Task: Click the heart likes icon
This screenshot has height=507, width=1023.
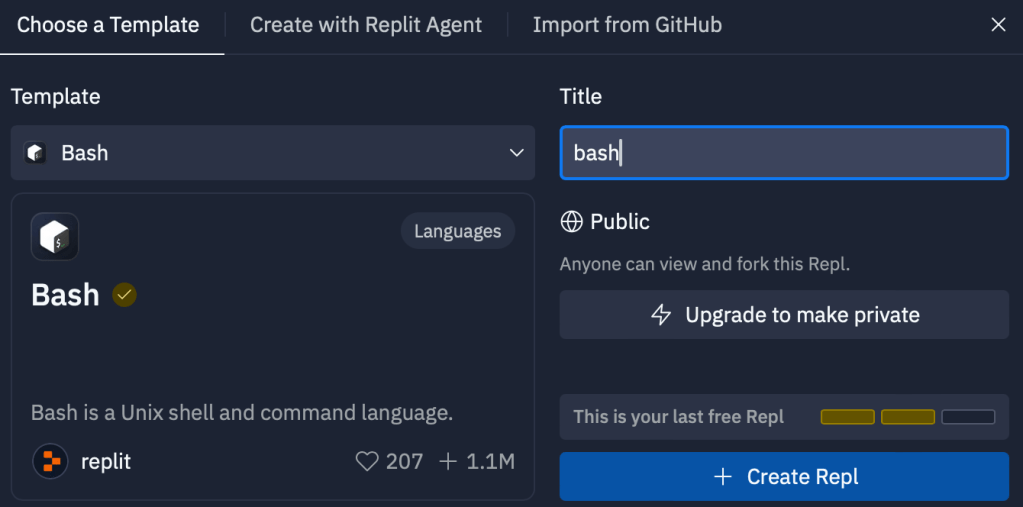Action: (x=367, y=461)
